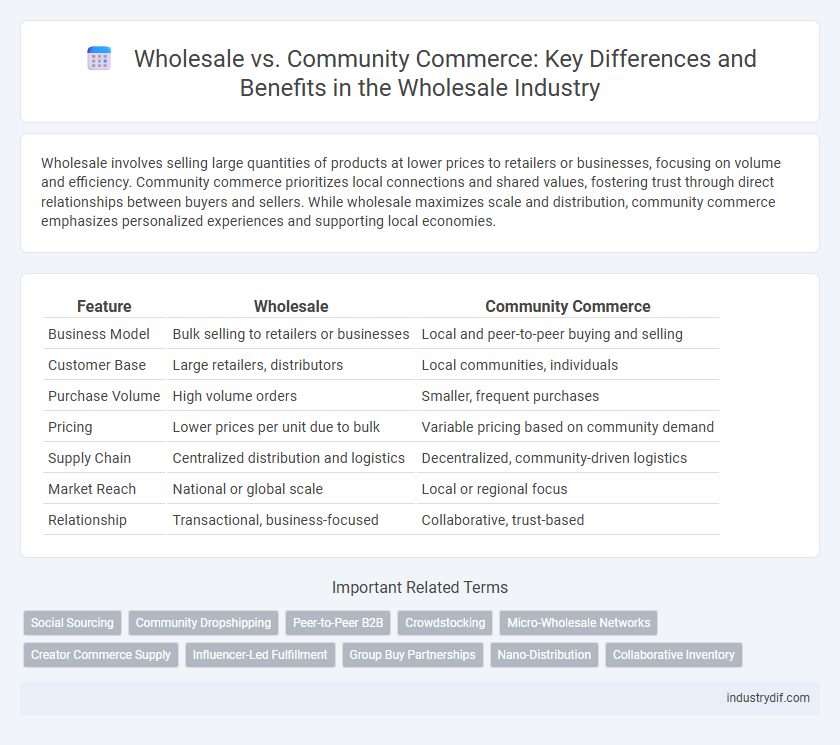The height and width of the screenshot is (745, 840).
Task: Click the calendar icon beside the title
Action: 99,59
